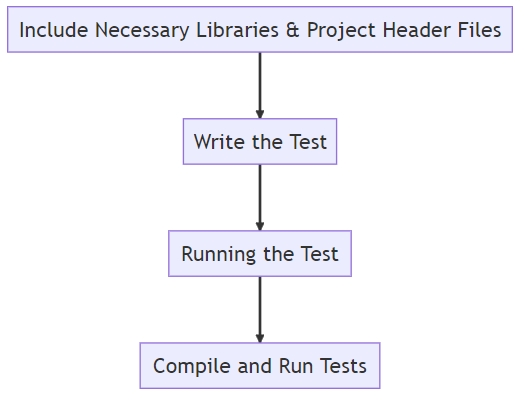Pick the Compile and Run Tests node

click(x=260, y=366)
